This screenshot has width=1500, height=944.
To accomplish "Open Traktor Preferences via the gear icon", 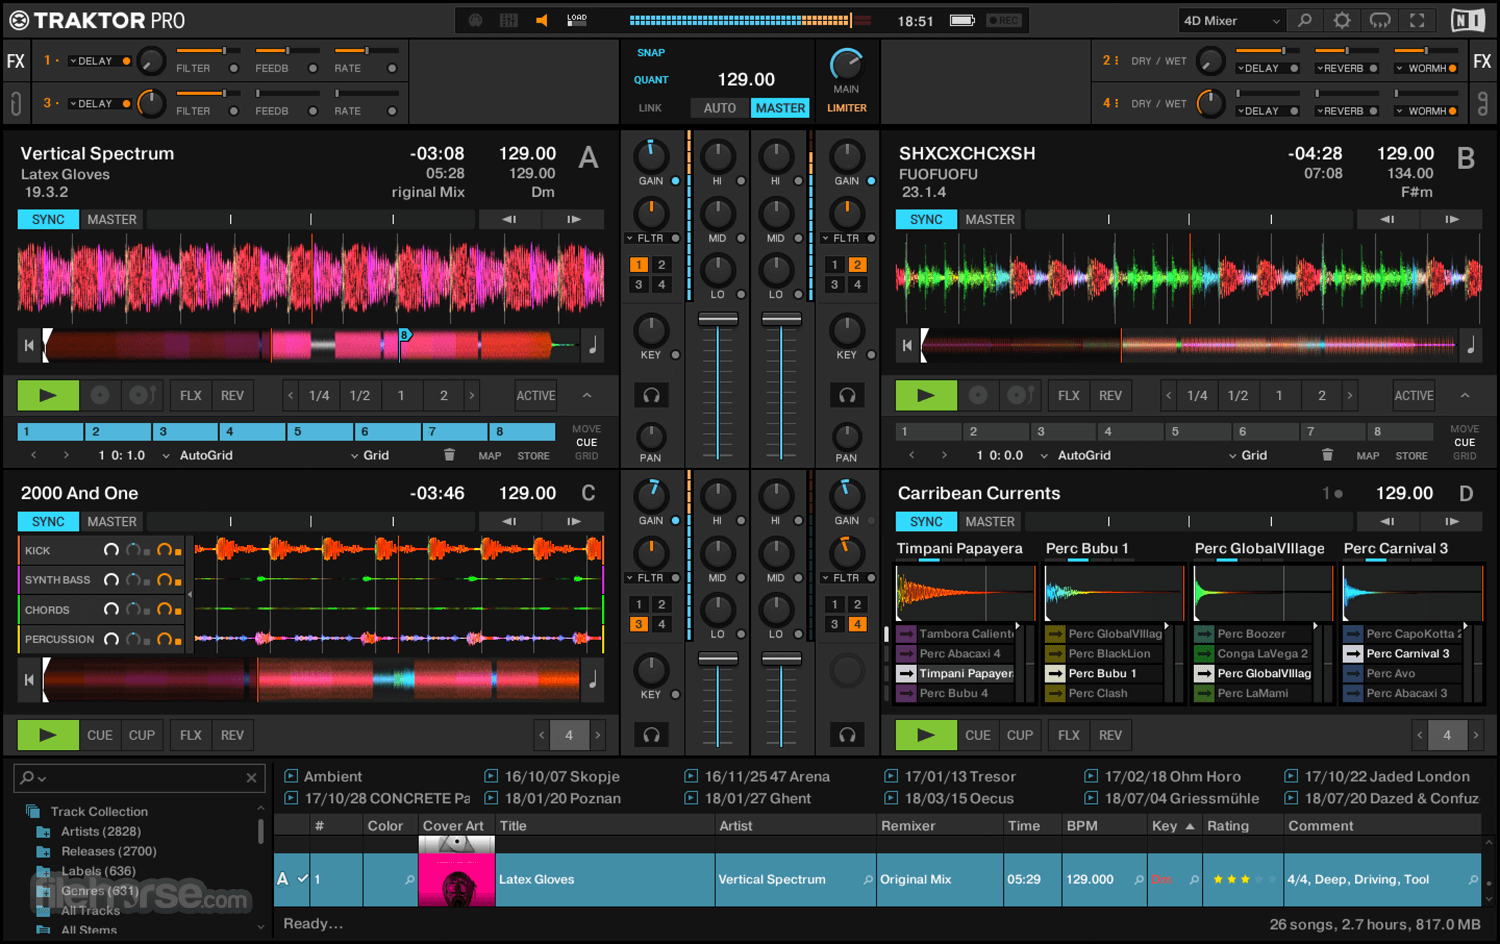I will click(1342, 19).
